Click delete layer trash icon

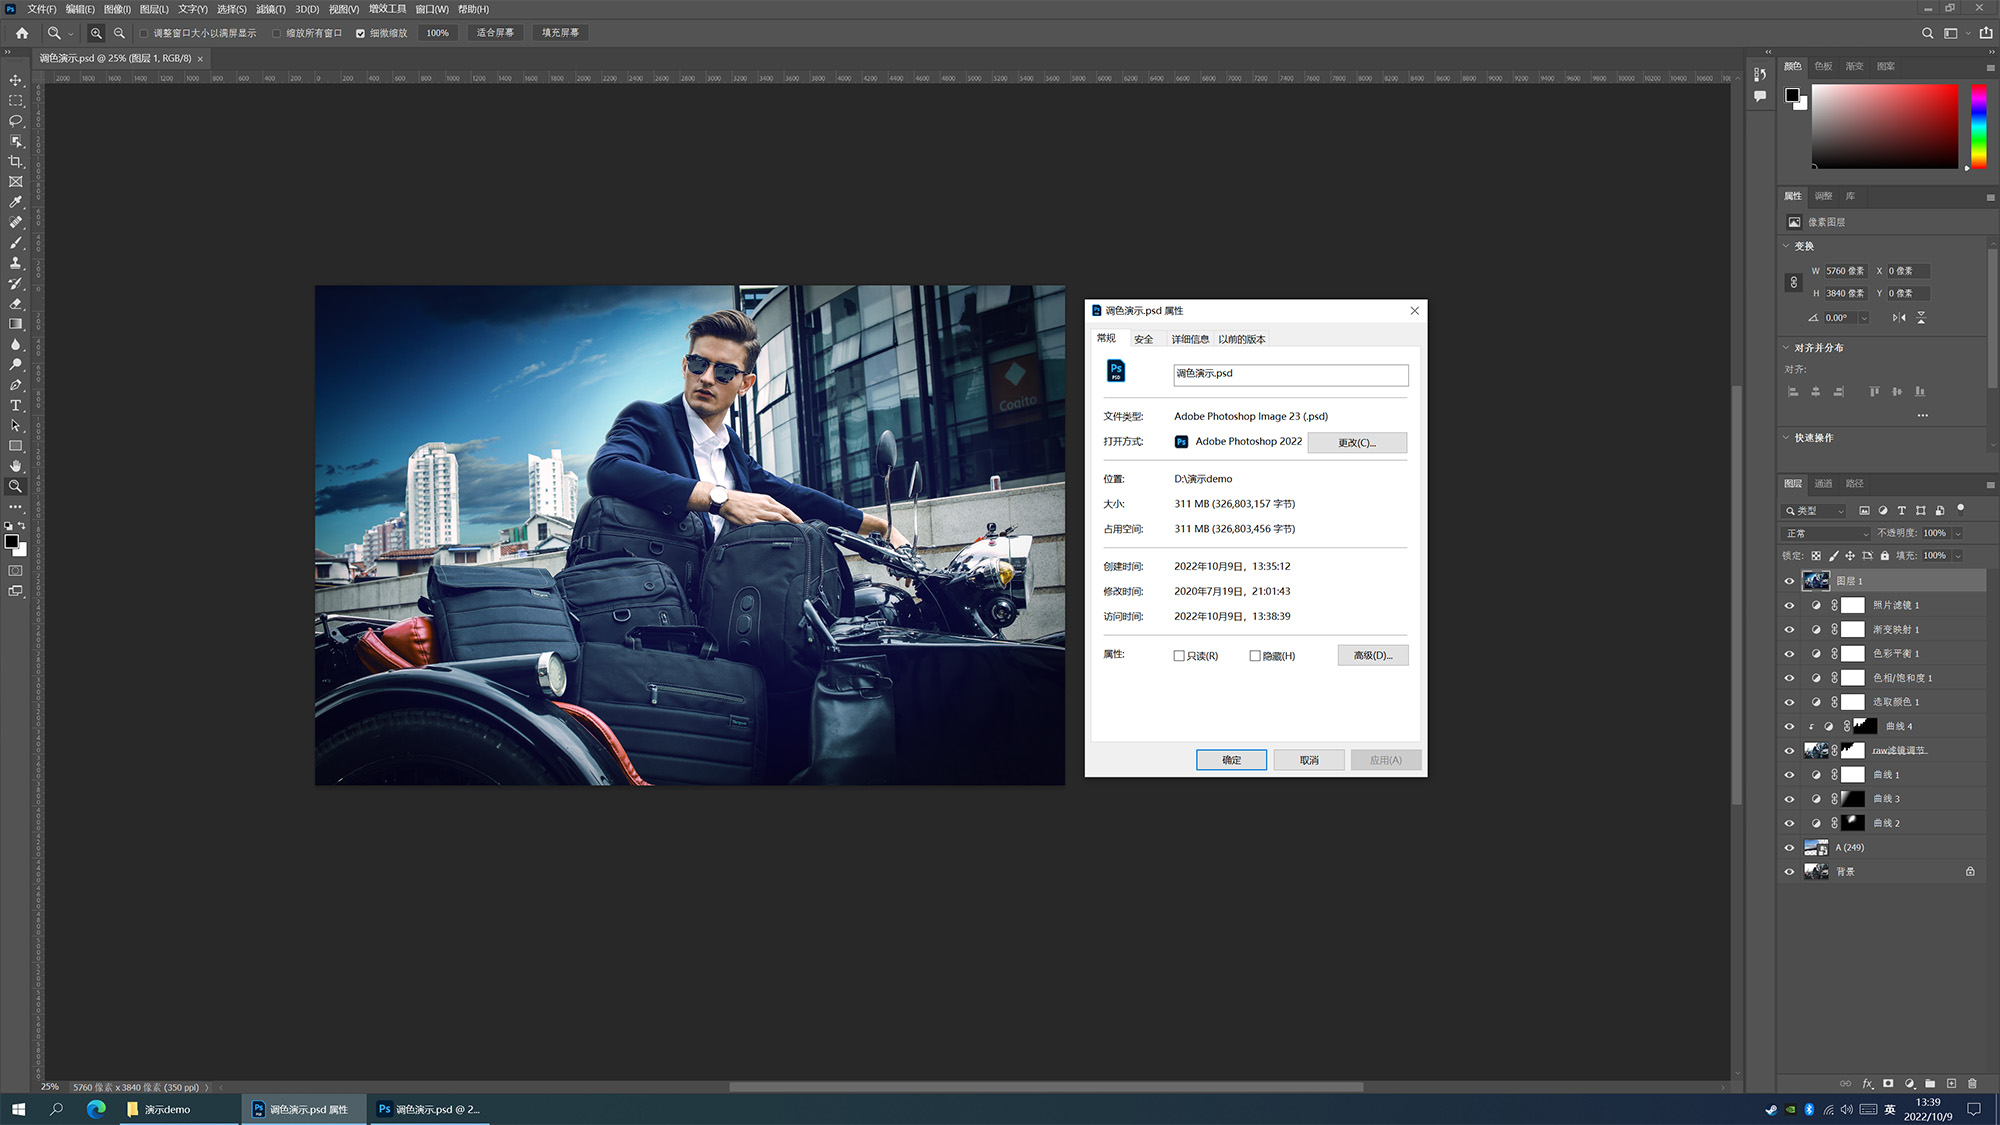click(1972, 1083)
